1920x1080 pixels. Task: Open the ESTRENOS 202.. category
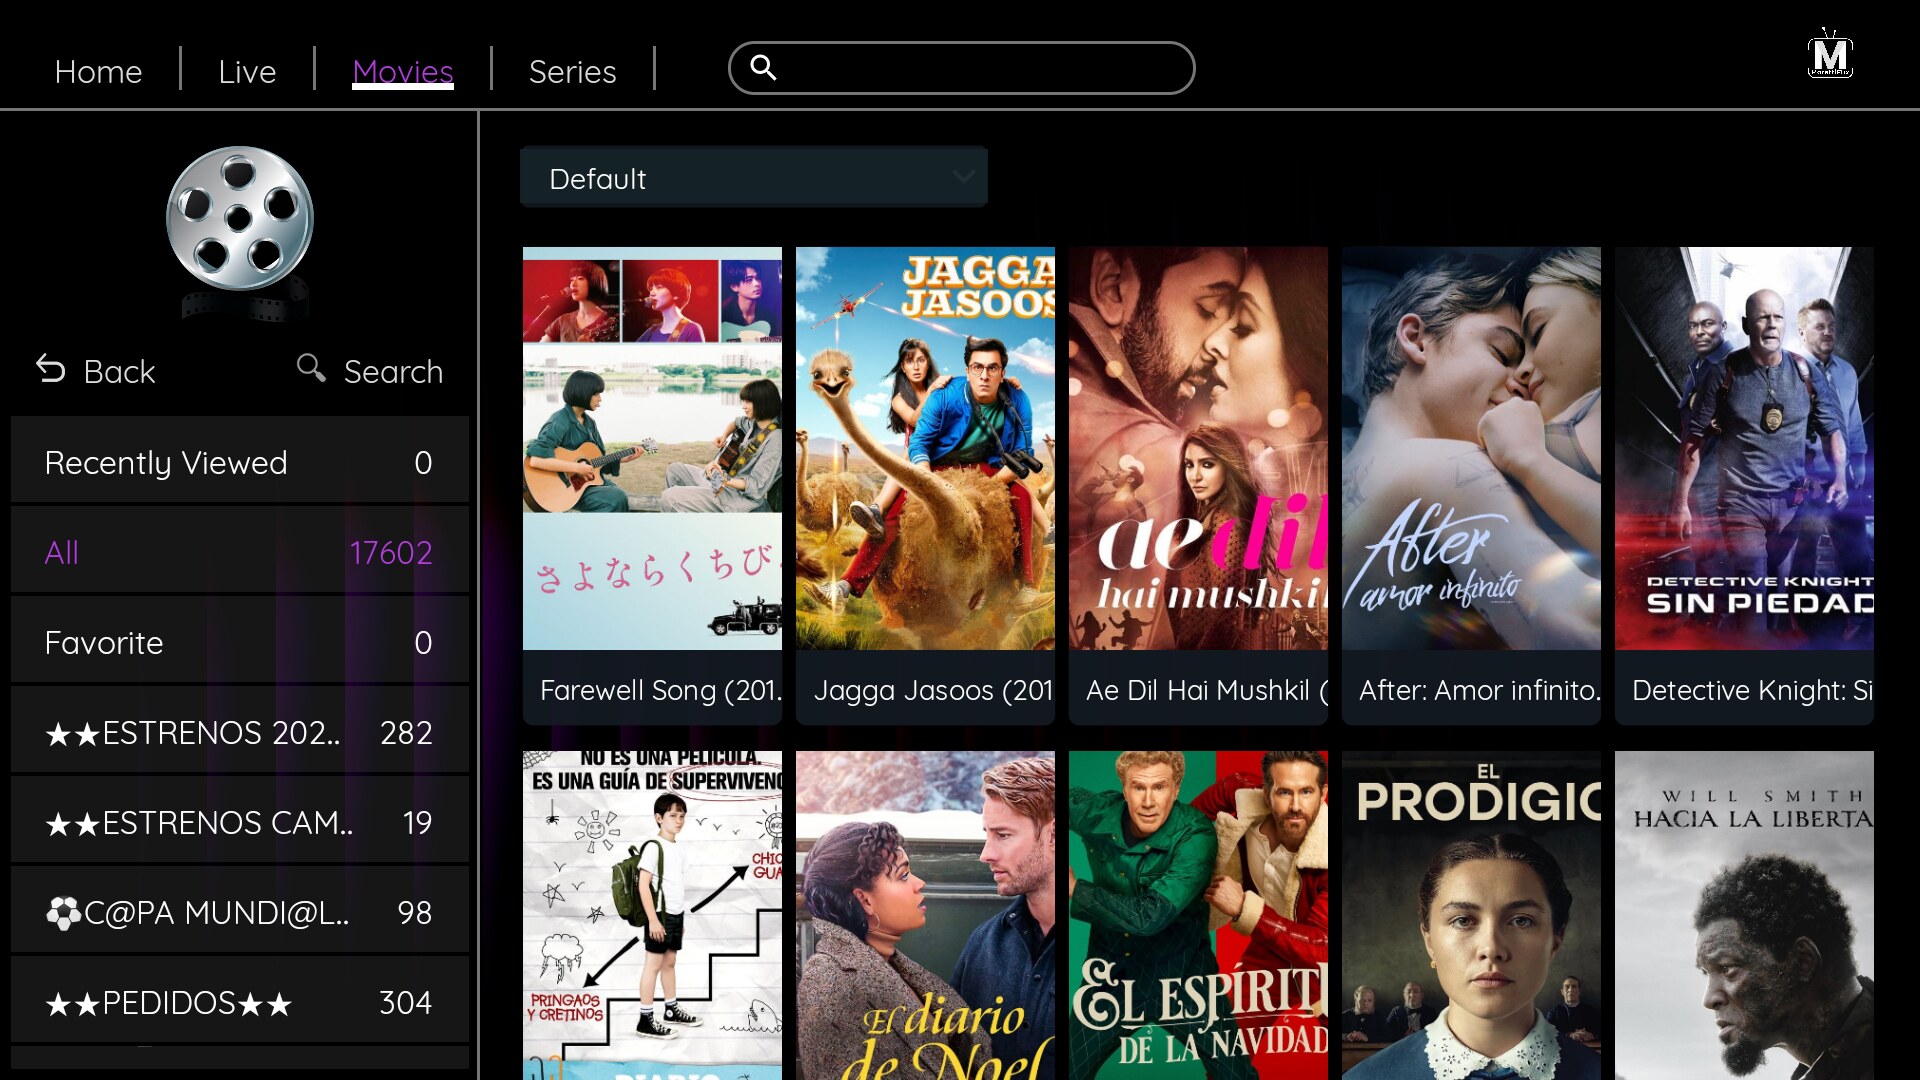240,731
